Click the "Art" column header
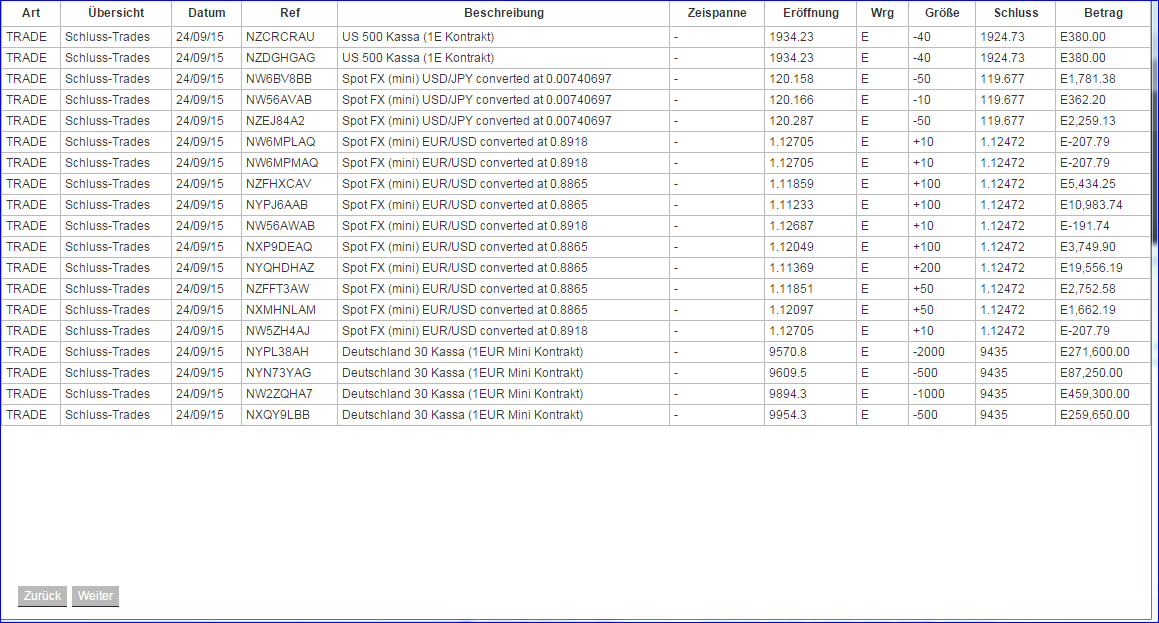 coord(30,13)
